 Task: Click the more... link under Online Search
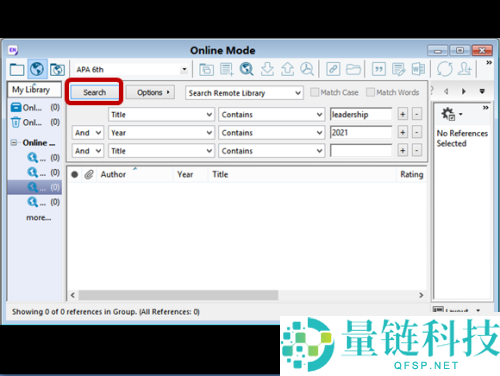(39, 218)
